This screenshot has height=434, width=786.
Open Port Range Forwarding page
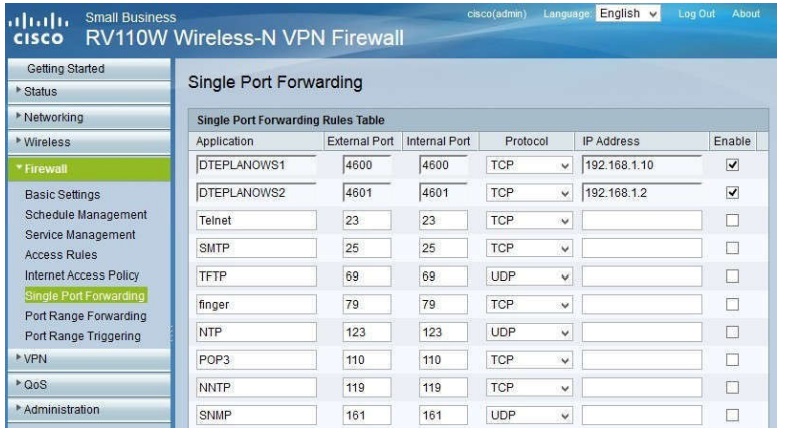pyautogui.click(x=86, y=315)
